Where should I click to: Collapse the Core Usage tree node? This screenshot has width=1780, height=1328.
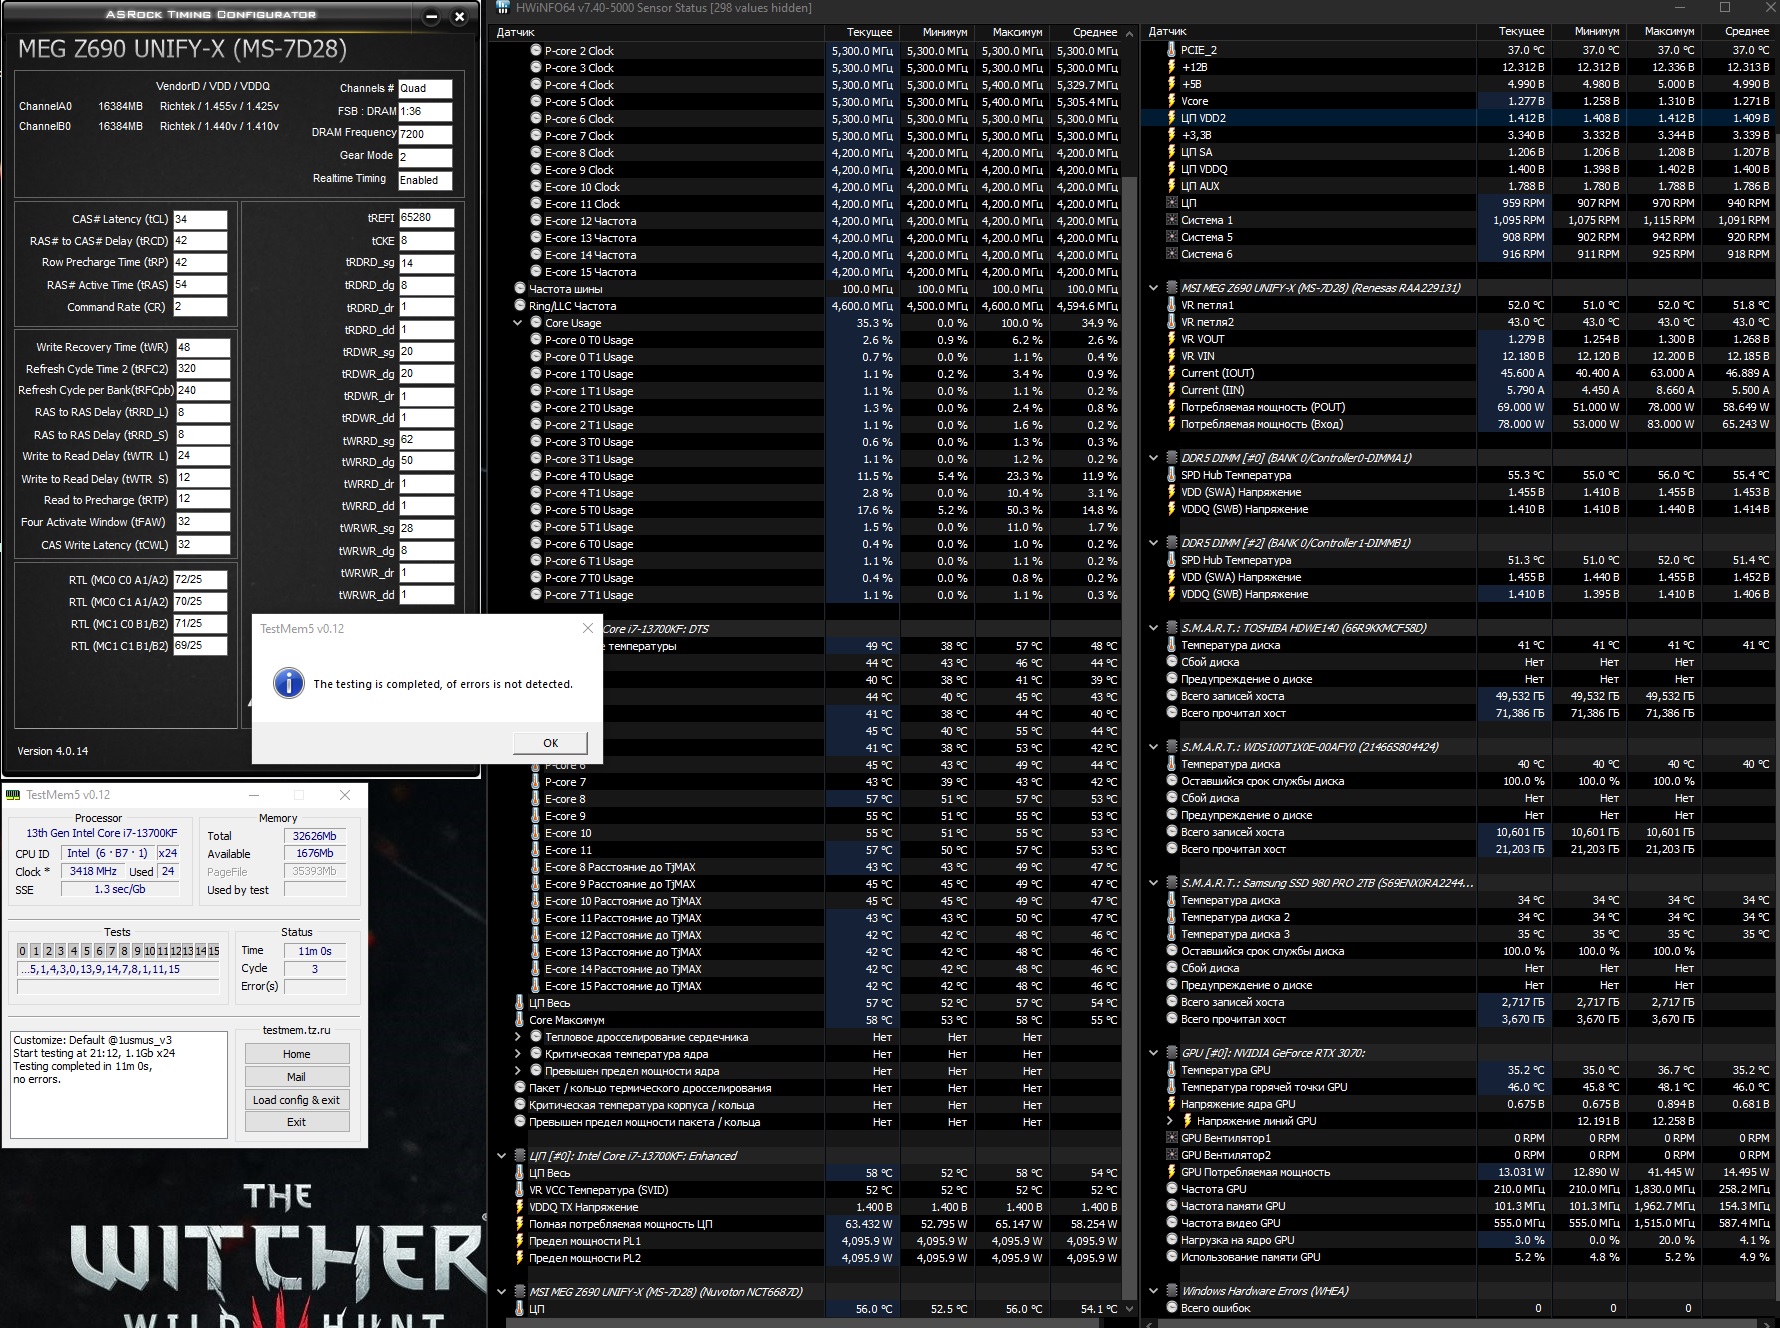click(518, 323)
